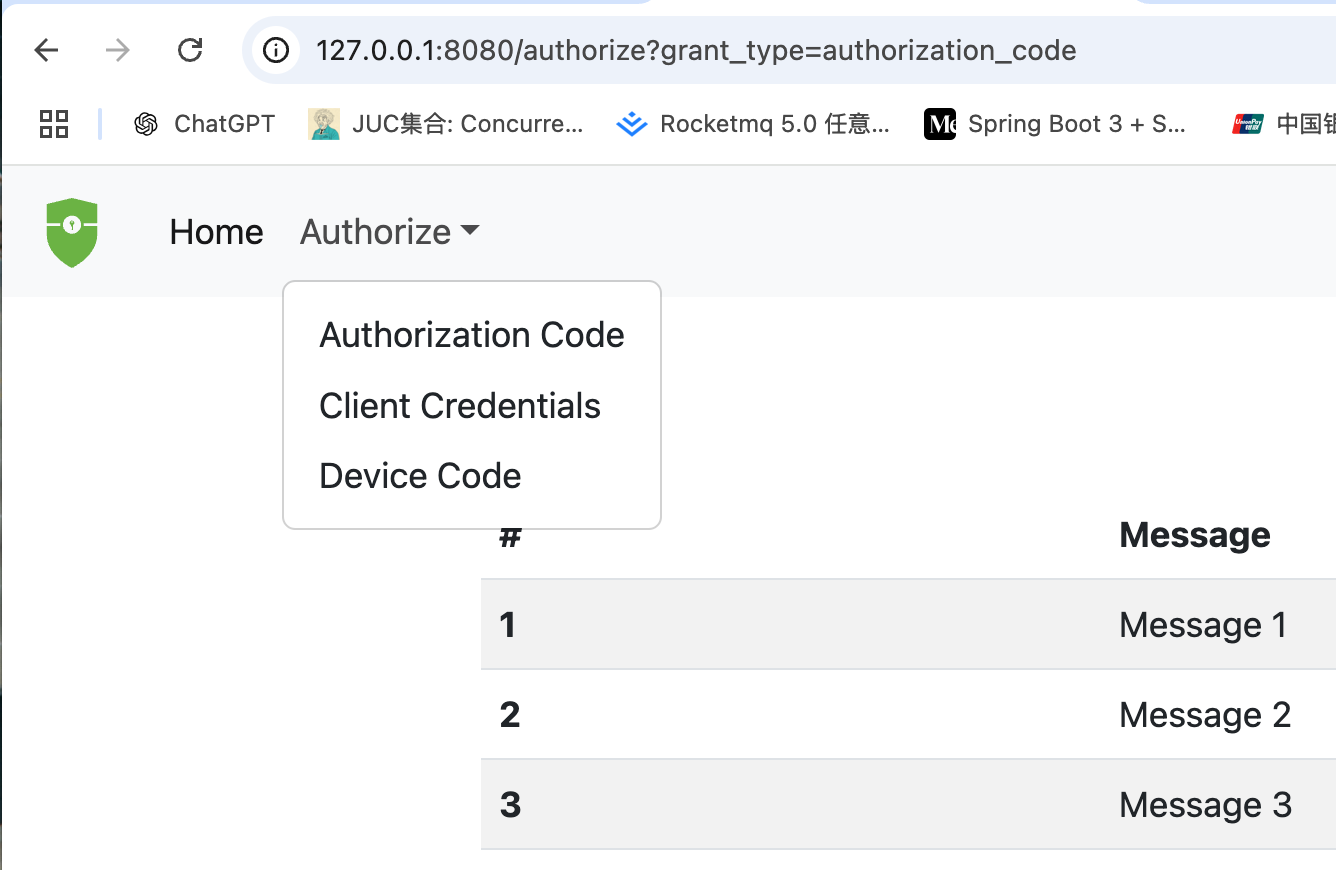
Task: Select the Message 2 table row
Action: tap(900, 714)
